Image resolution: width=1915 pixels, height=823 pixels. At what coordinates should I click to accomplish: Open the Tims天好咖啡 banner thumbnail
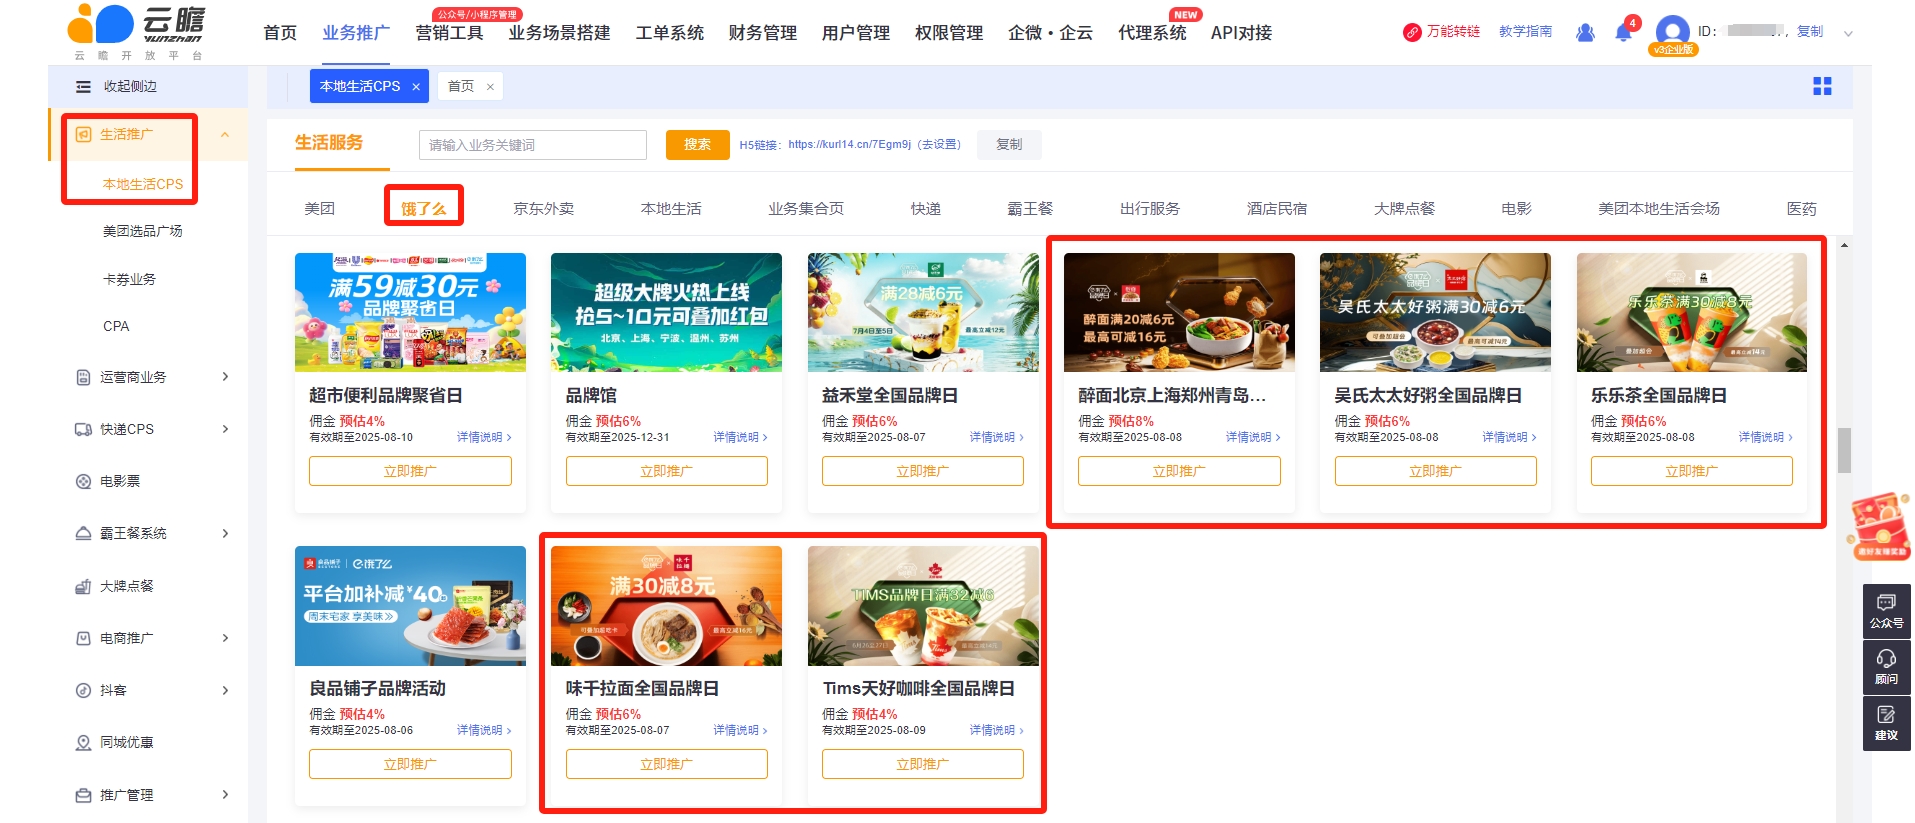923,606
